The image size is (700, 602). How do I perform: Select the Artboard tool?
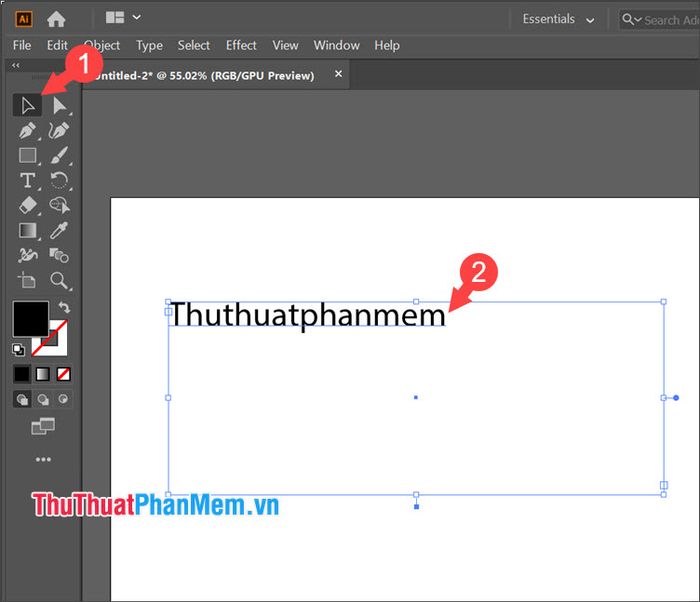(27, 280)
